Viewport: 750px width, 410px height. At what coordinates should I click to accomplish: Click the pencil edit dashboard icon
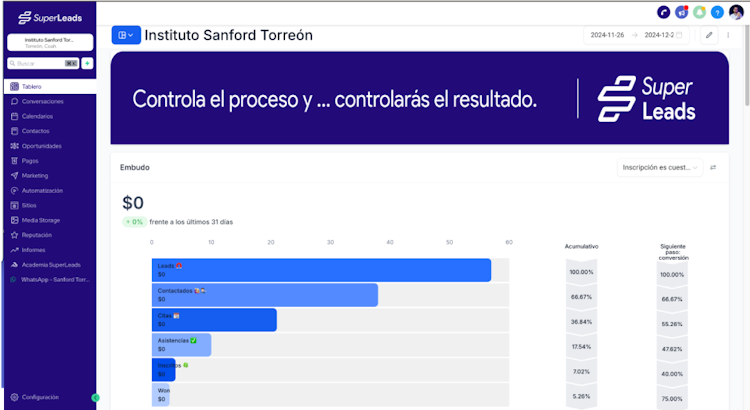pos(709,35)
